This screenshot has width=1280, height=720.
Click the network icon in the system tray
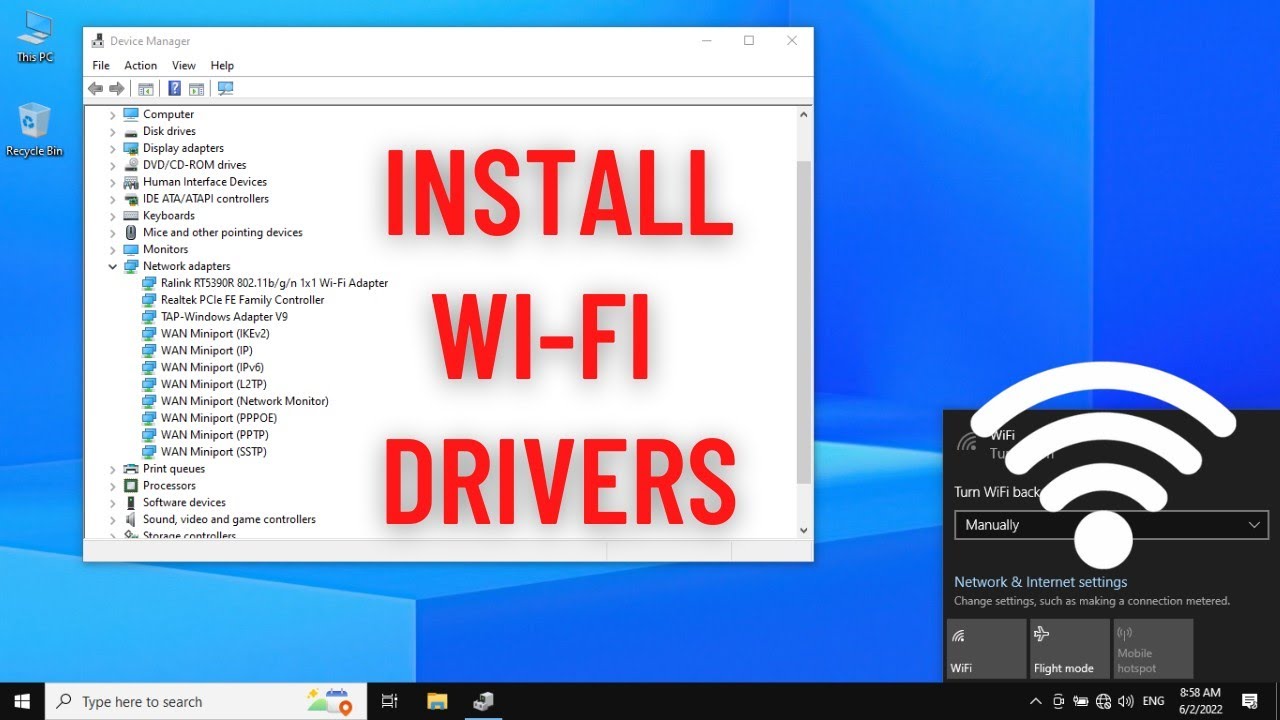1104,701
